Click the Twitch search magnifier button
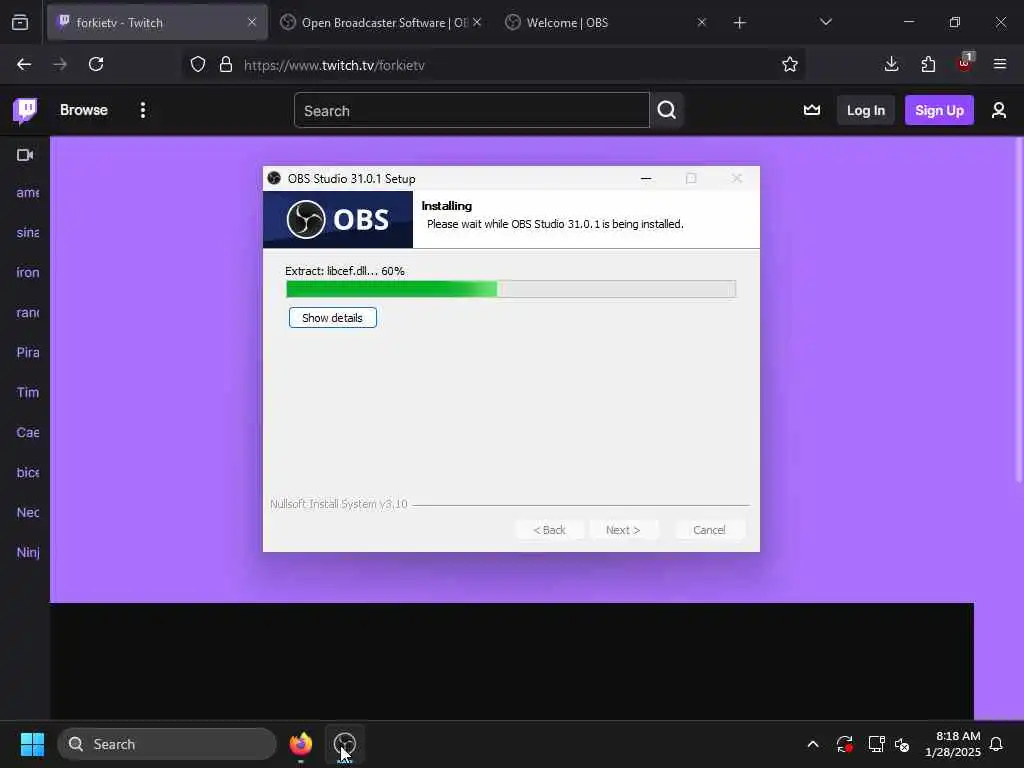 (667, 110)
